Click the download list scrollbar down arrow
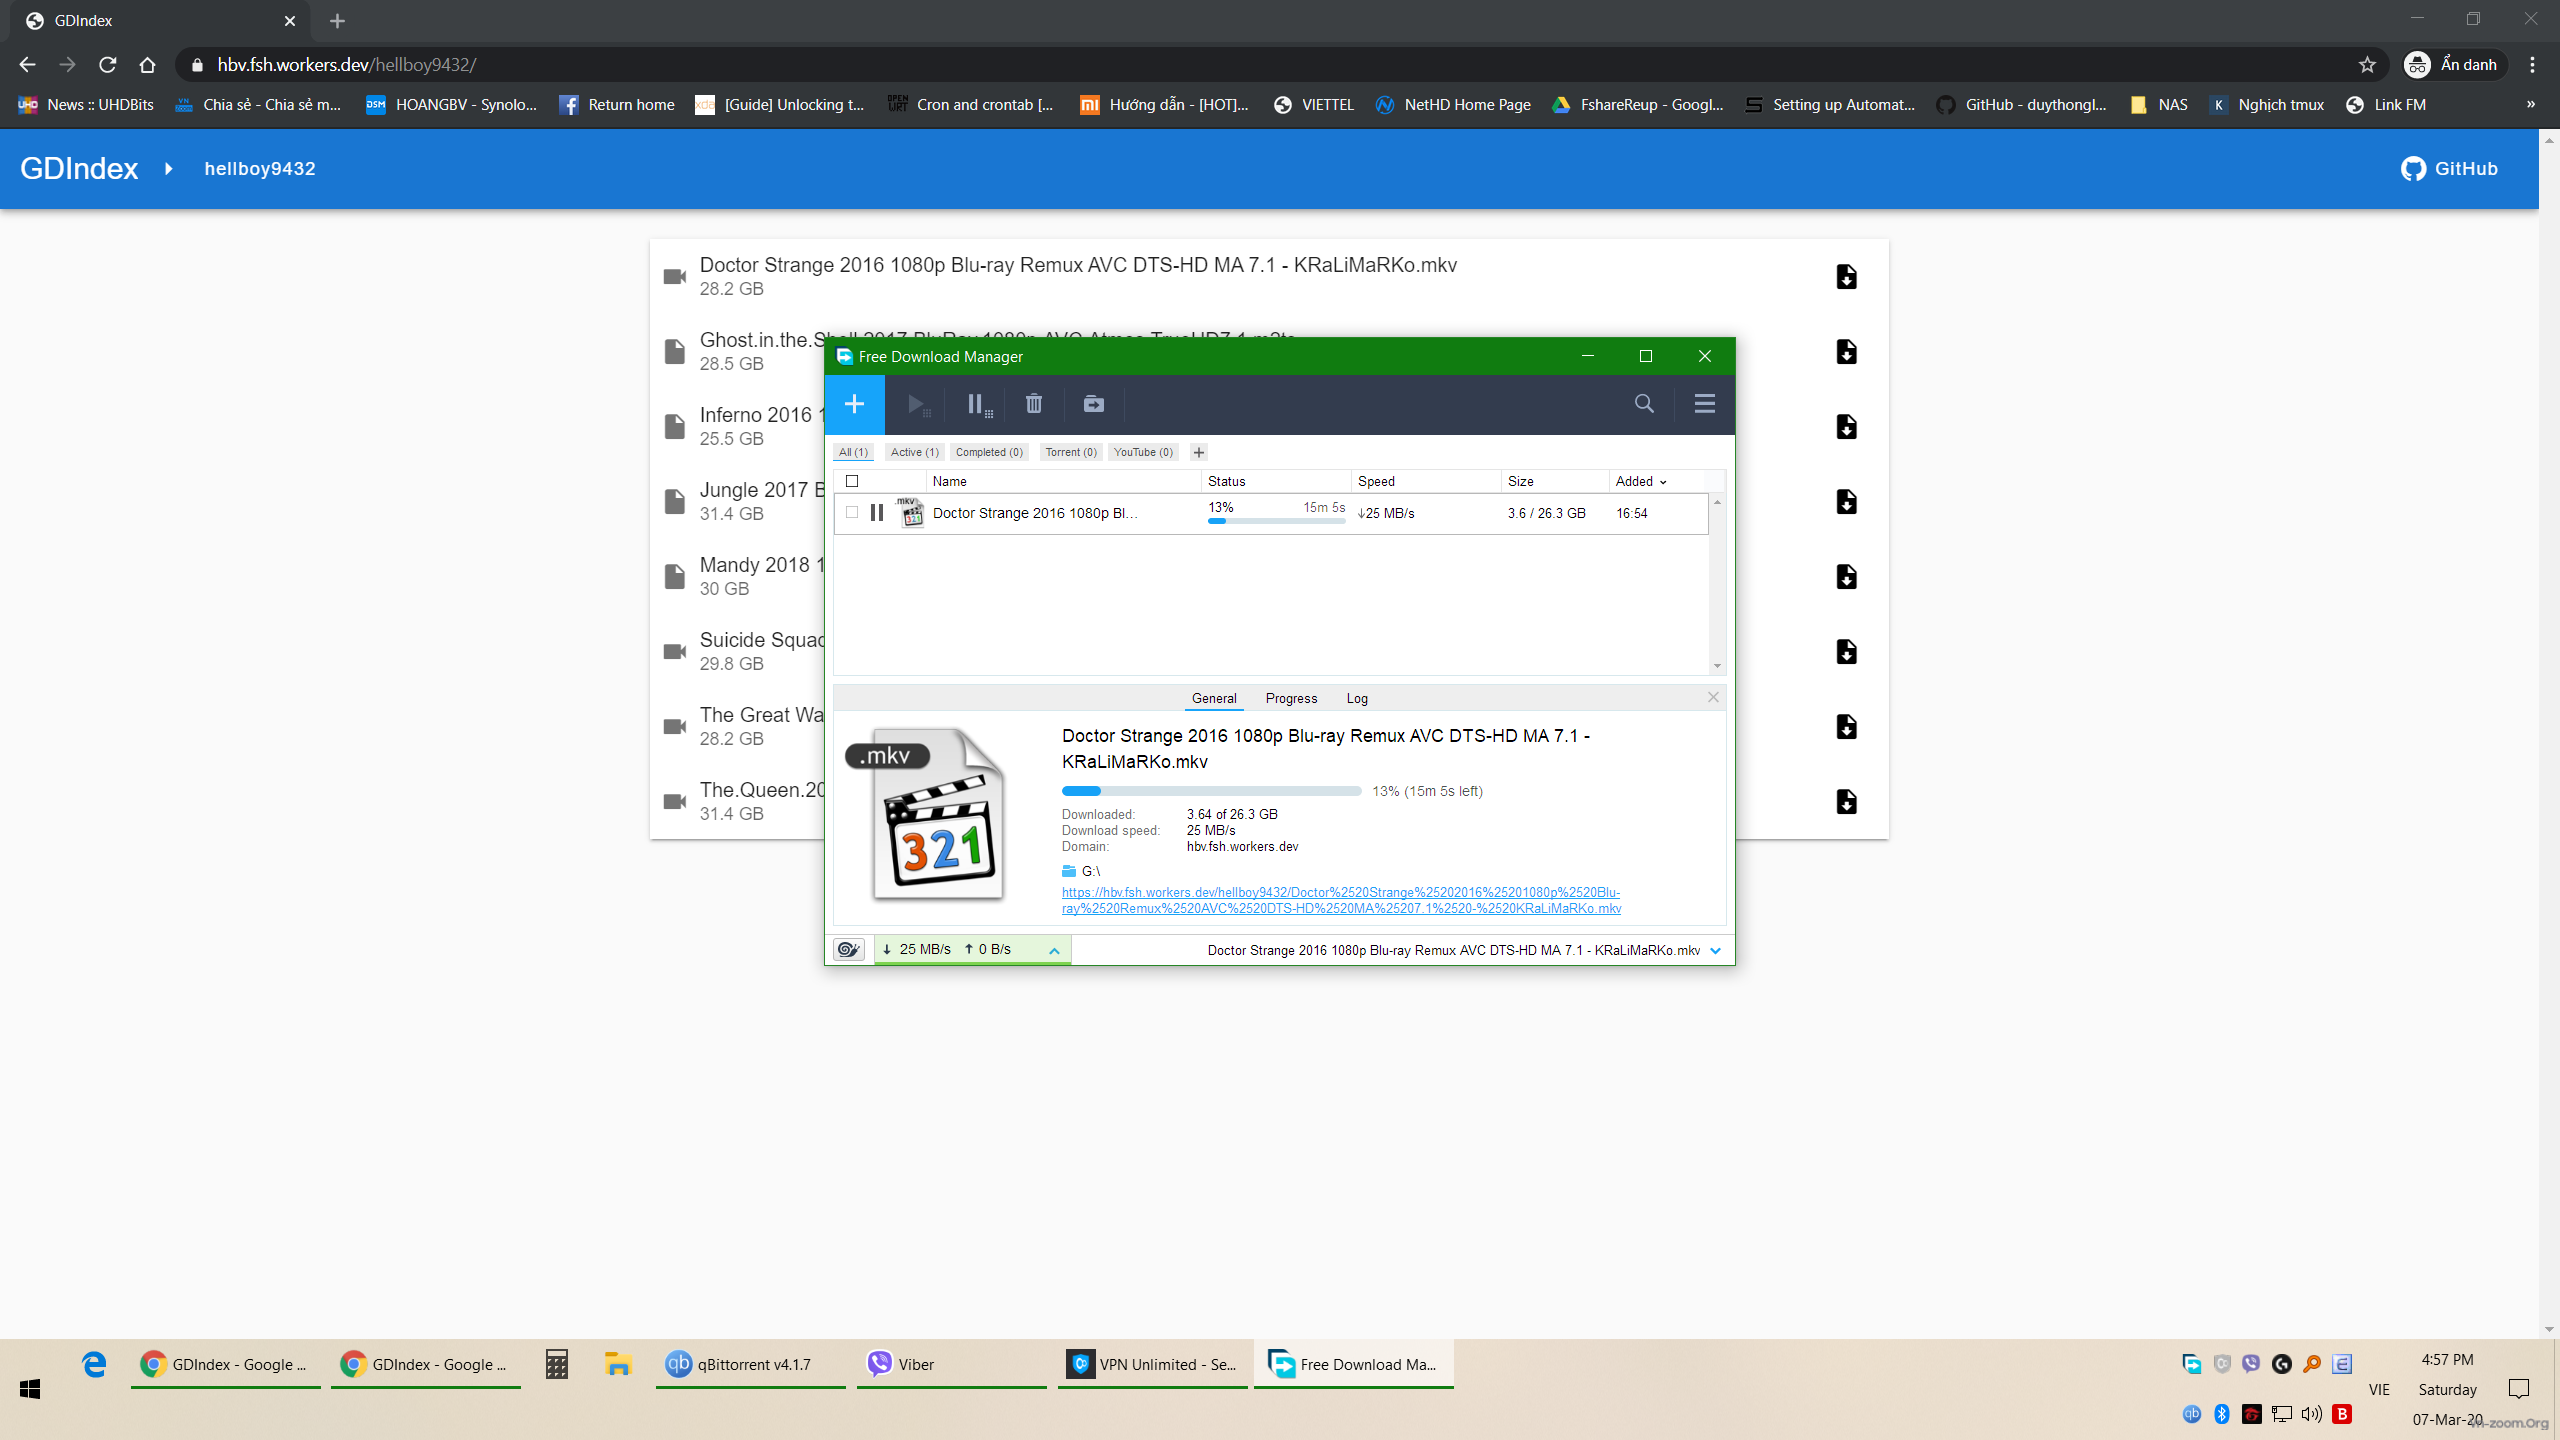 (1717, 666)
